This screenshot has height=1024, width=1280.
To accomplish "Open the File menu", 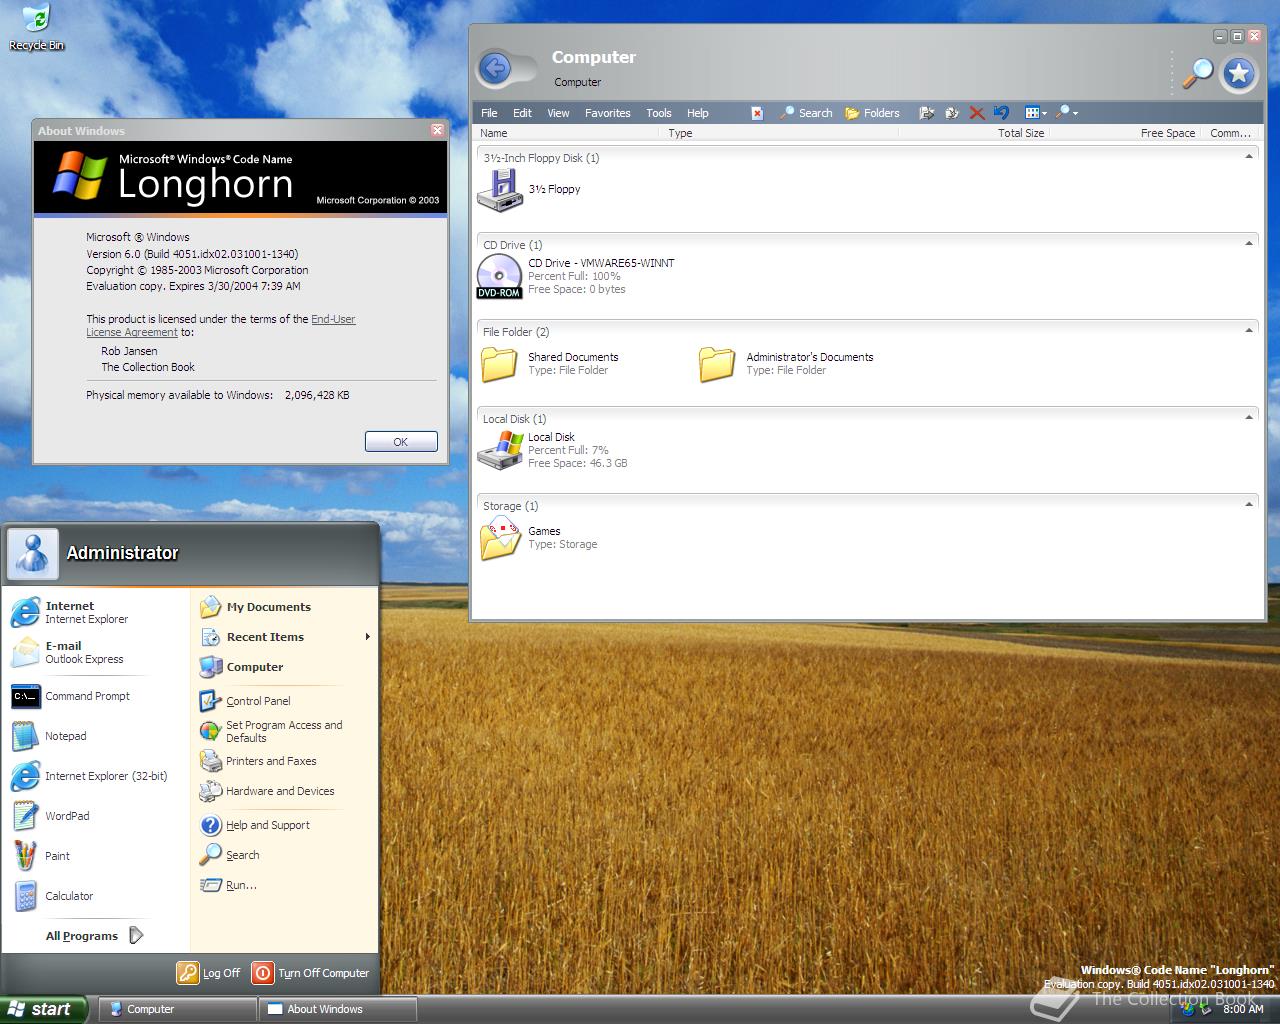I will [489, 113].
